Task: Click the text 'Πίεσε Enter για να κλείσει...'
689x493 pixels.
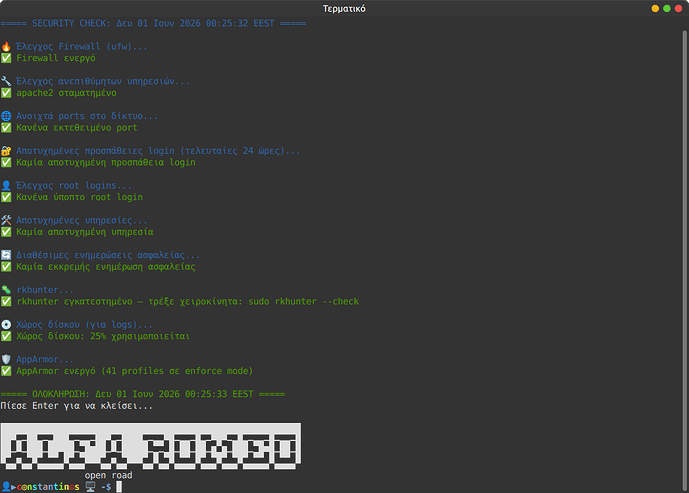Action: tap(77, 406)
